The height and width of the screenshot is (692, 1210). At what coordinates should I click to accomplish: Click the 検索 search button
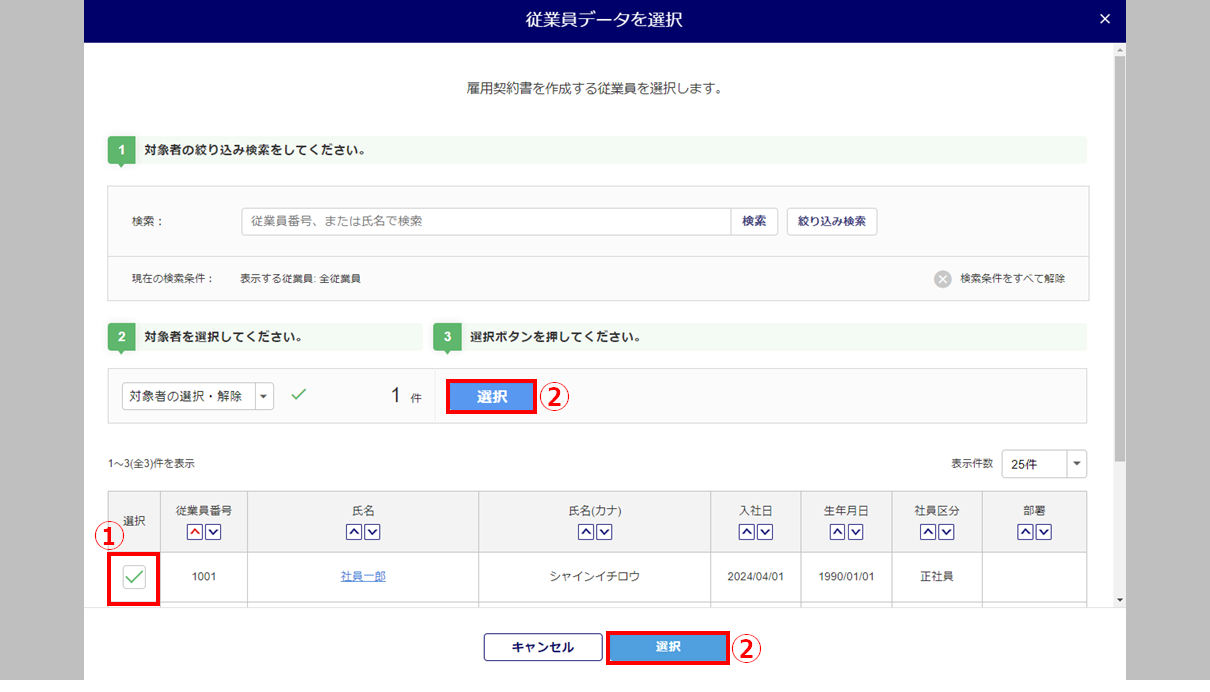click(754, 221)
